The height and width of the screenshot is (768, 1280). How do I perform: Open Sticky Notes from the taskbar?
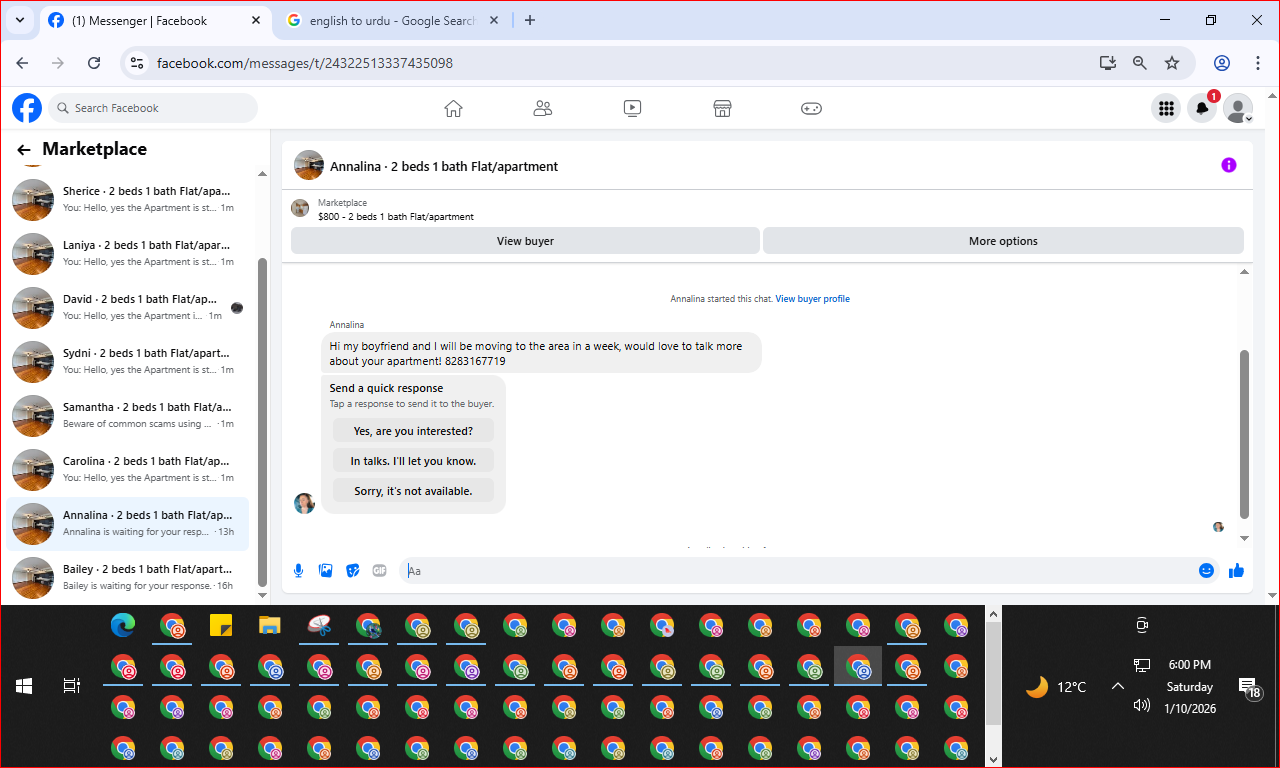(221, 626)
